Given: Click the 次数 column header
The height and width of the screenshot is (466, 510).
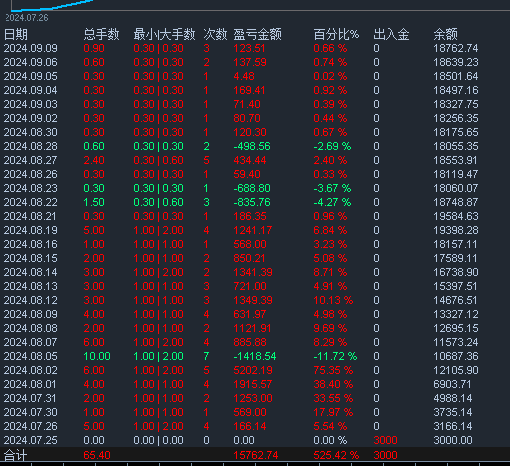Looking at the screenshot, I should (x=215, y=34).
